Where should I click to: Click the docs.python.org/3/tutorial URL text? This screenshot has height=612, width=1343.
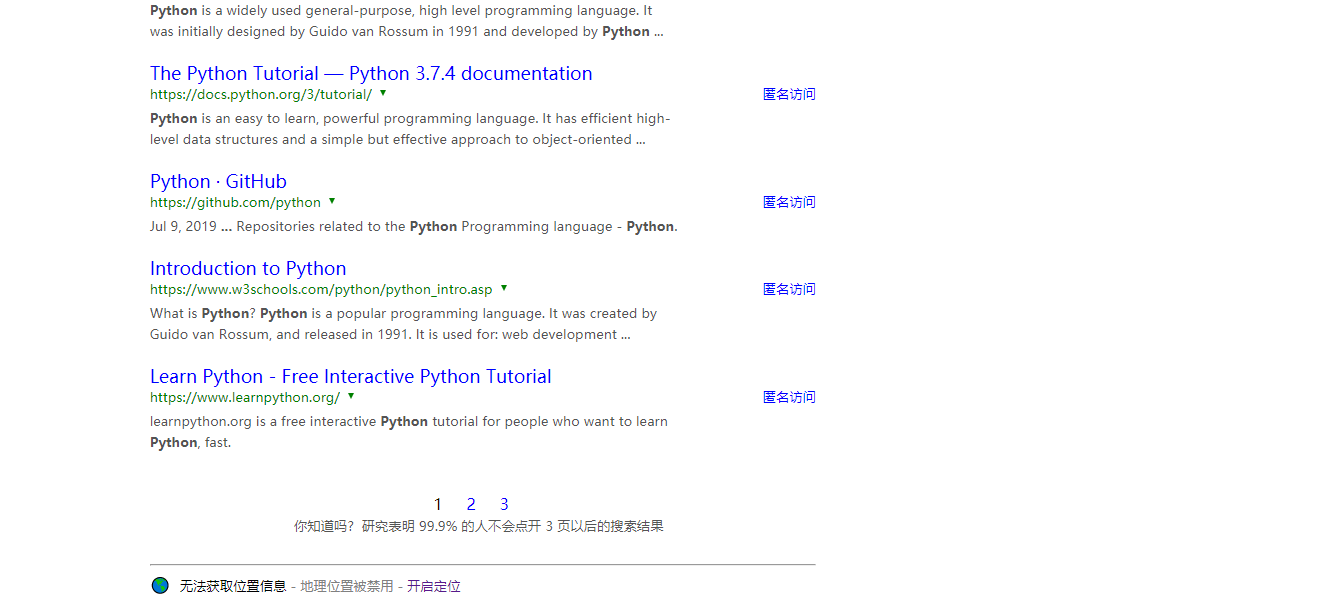pyautogui.click(x=261, y=94)
